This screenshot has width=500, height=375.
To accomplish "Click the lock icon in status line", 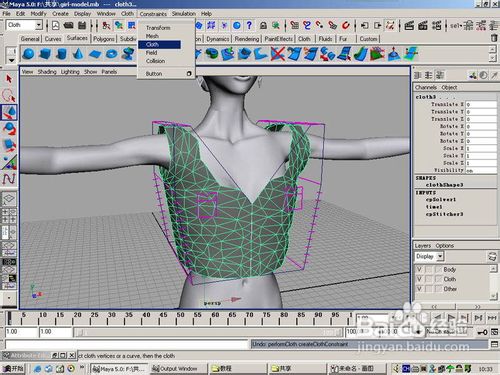I will [x=263, y=25].
